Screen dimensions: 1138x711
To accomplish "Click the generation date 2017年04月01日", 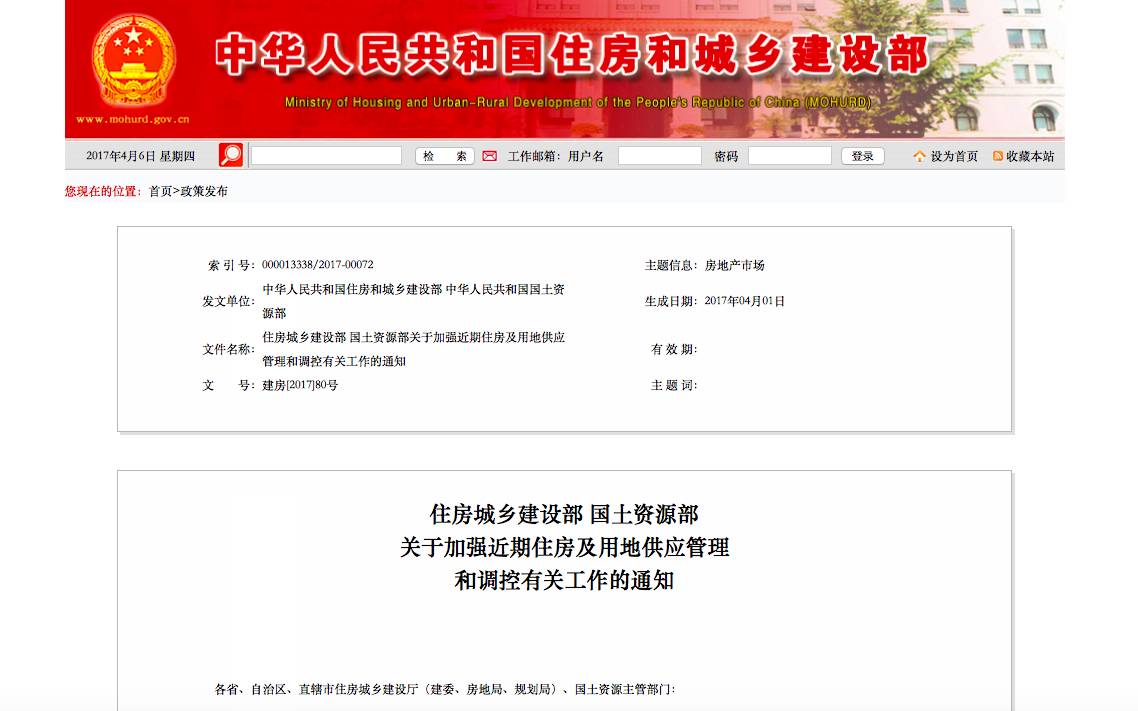I will [744, 301].
